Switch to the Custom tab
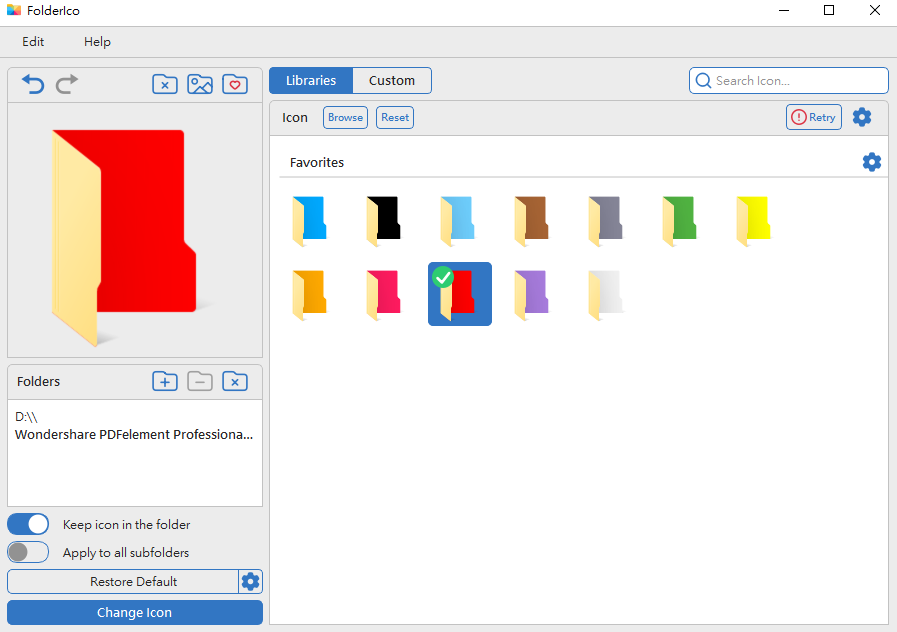Viewport: 897px width, 632px height. click(392, 81)
